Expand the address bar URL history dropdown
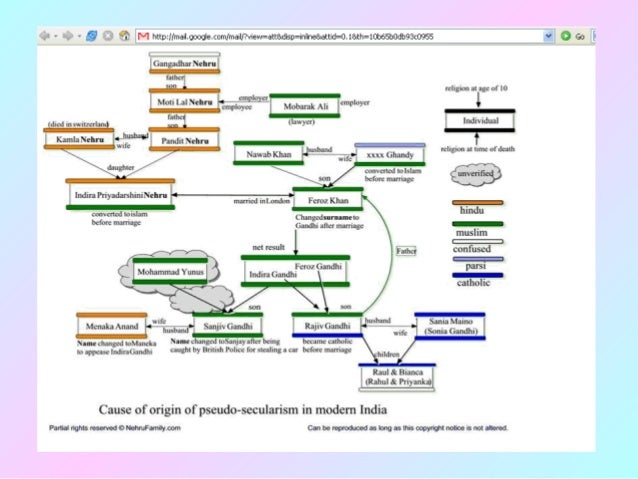The height and width of the screenshot is (479, 638). (548, 36)
